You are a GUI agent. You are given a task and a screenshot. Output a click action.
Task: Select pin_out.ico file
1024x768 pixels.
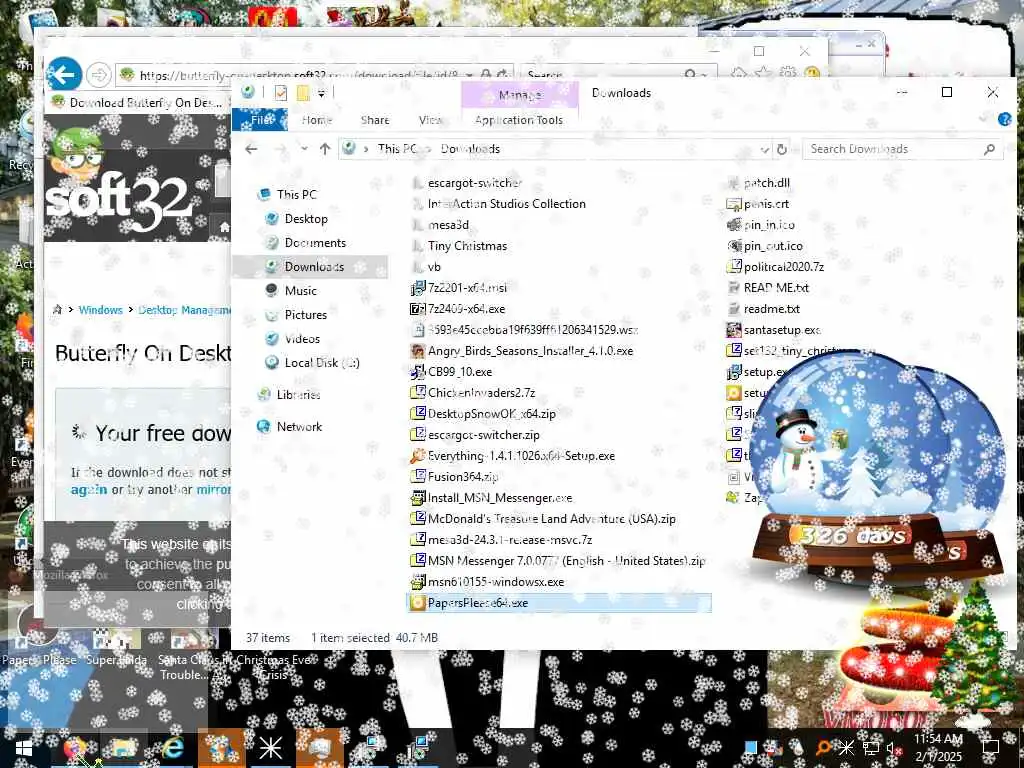765,246
